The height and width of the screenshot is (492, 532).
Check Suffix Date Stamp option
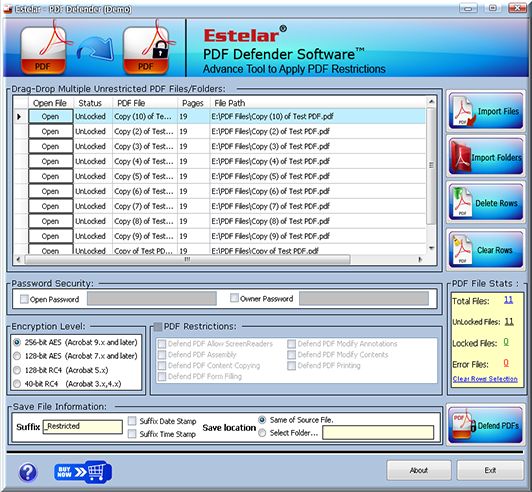coord(132,421)
